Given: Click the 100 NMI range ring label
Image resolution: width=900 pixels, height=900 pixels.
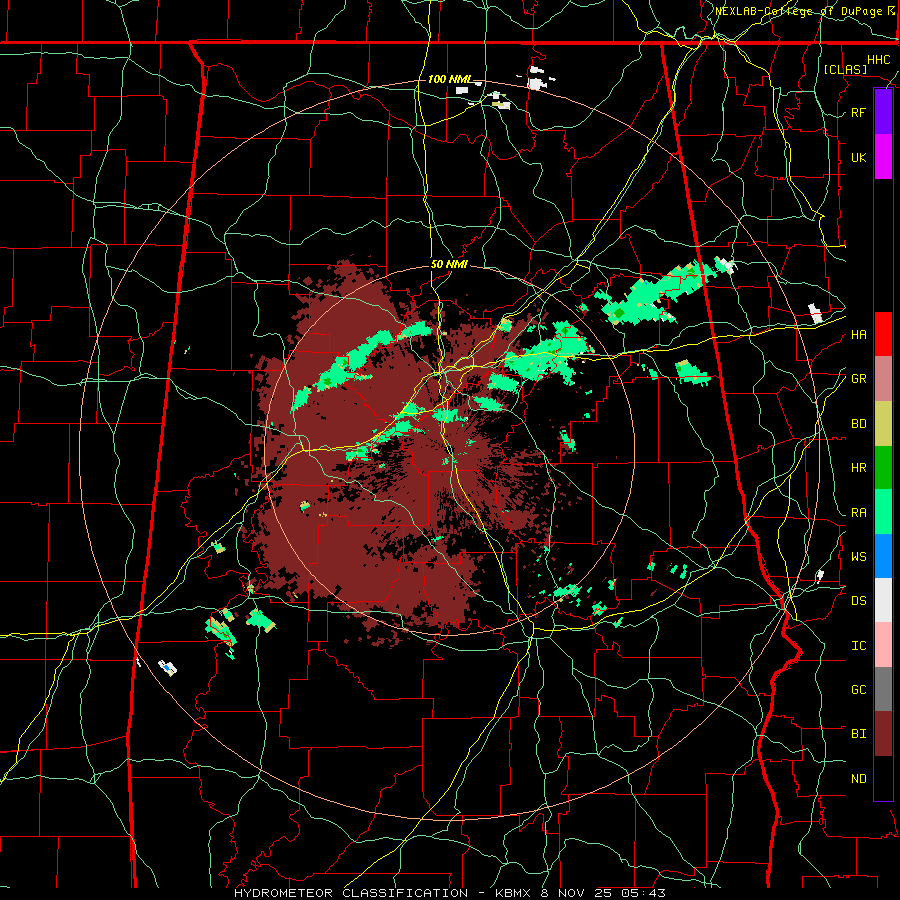Looking at the screenshot, I should [x=449, y=79].
